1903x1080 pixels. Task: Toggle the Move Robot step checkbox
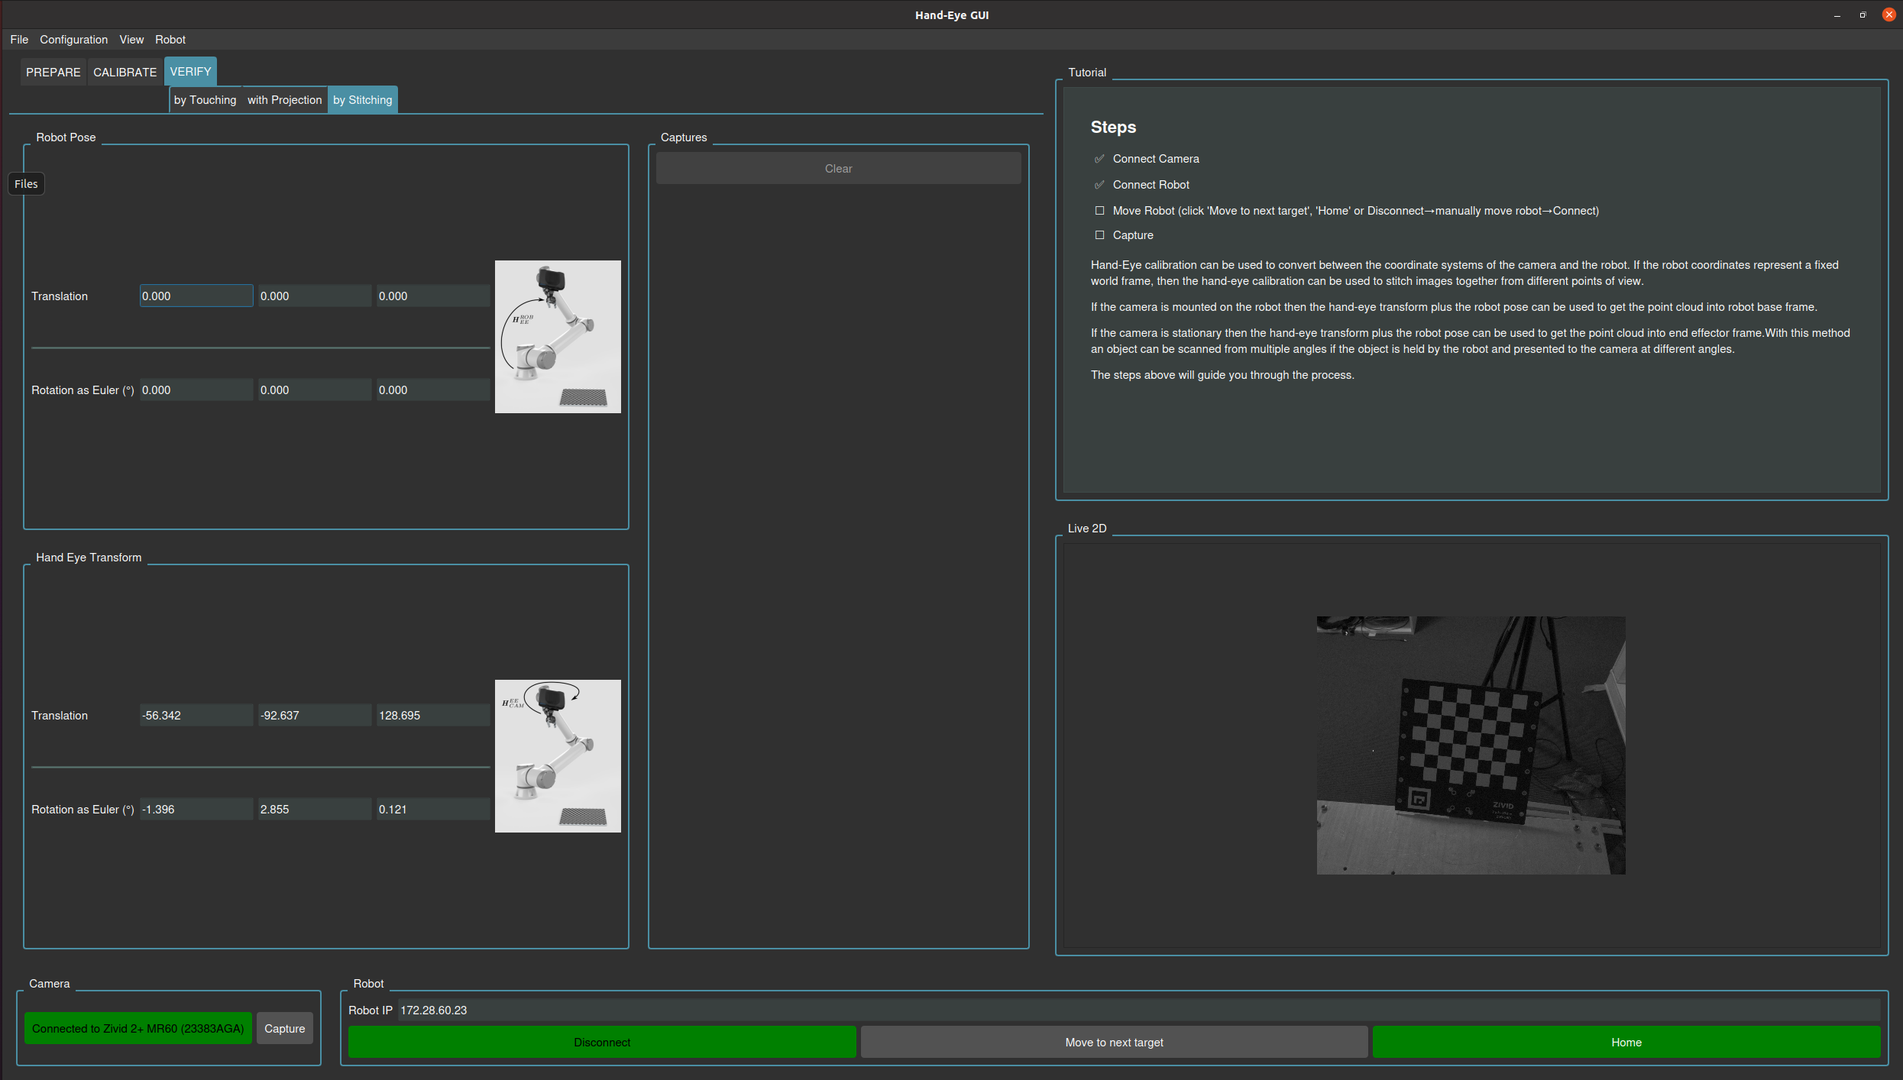pyautogui.click(x=1100, y=211)
